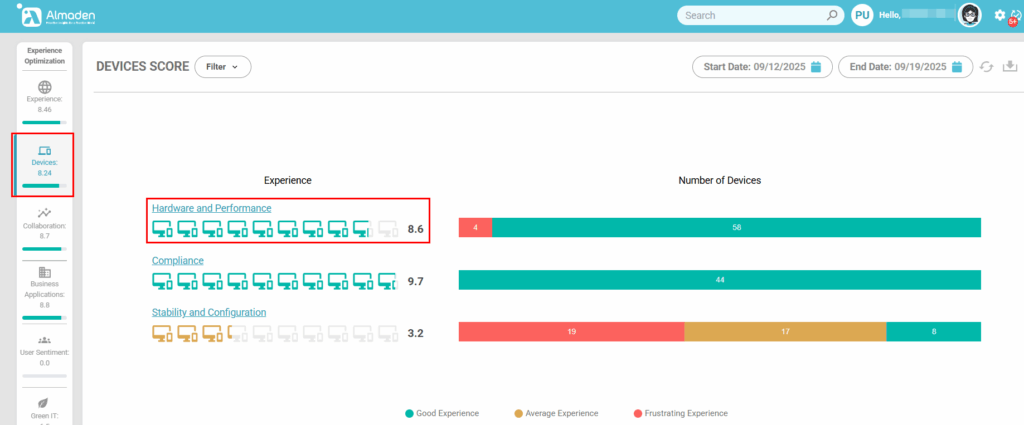Click the amber bar segment showing 17
The width and height of the screenshot is (1024, 425).
click(x=785, y=332)
